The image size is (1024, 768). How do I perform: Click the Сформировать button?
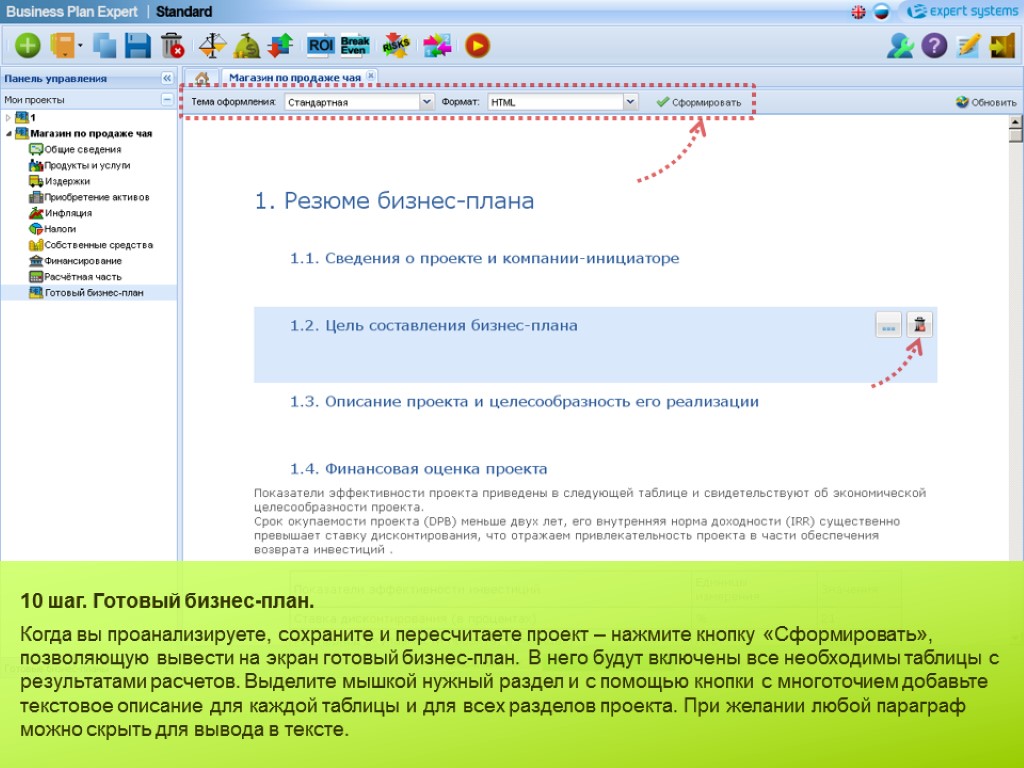point(699,103)
